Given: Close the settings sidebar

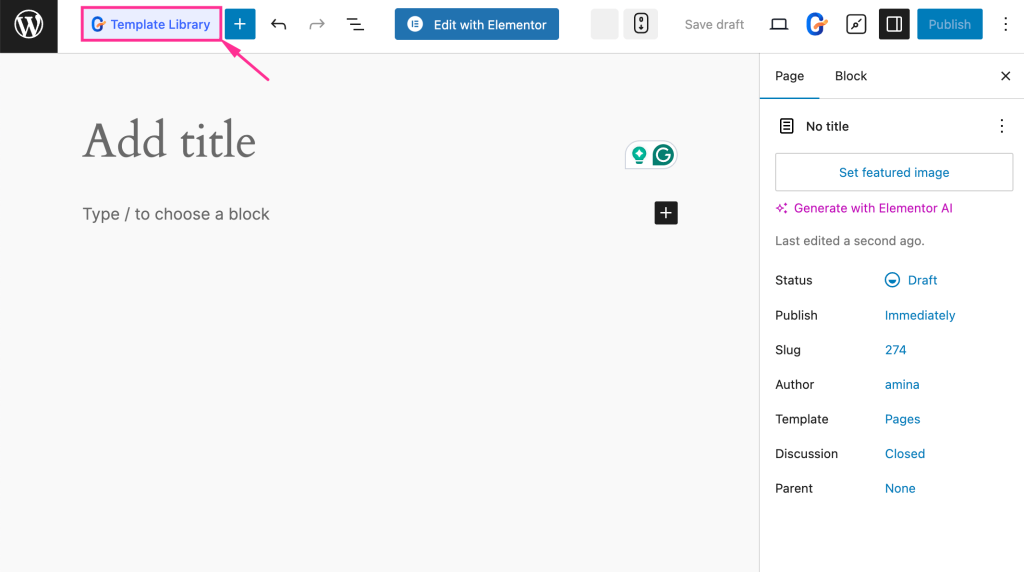Looking at the screenshot, I should pos(1006,76).
